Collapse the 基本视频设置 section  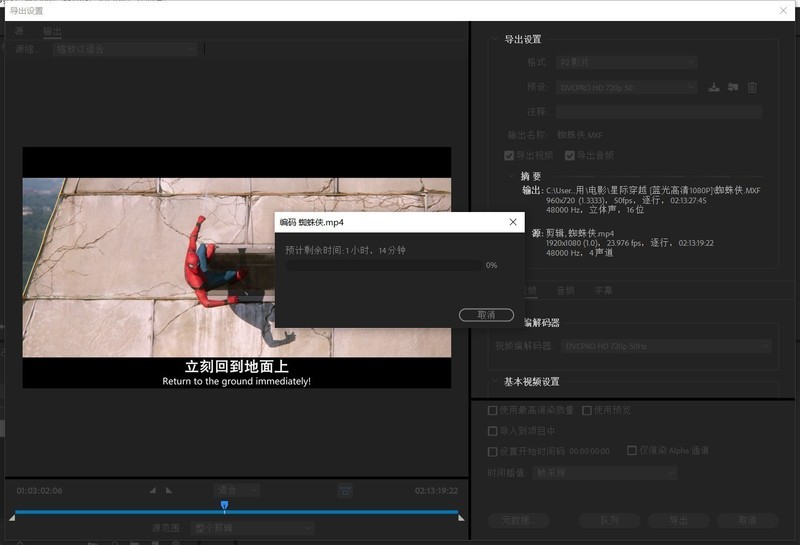click(494, 381)
